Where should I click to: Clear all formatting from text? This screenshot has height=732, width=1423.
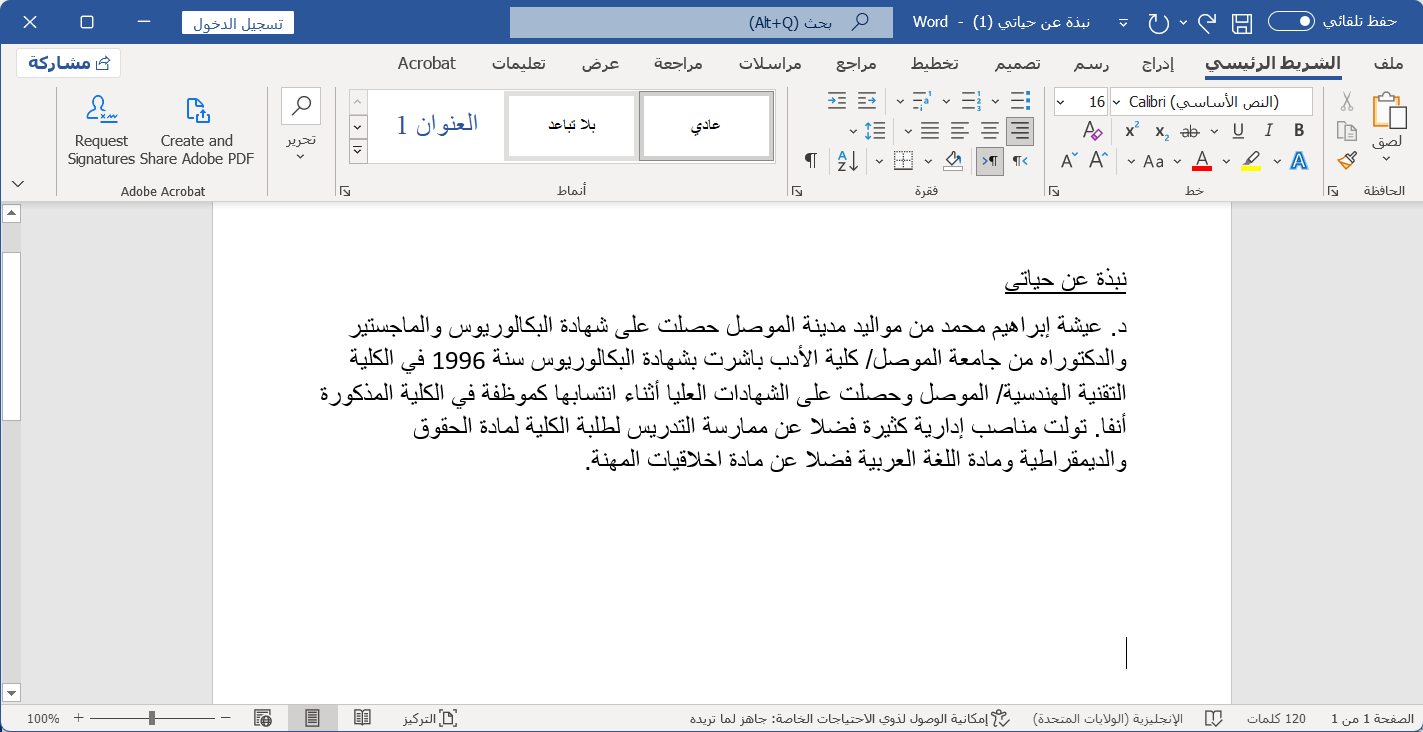[1094, 131]
